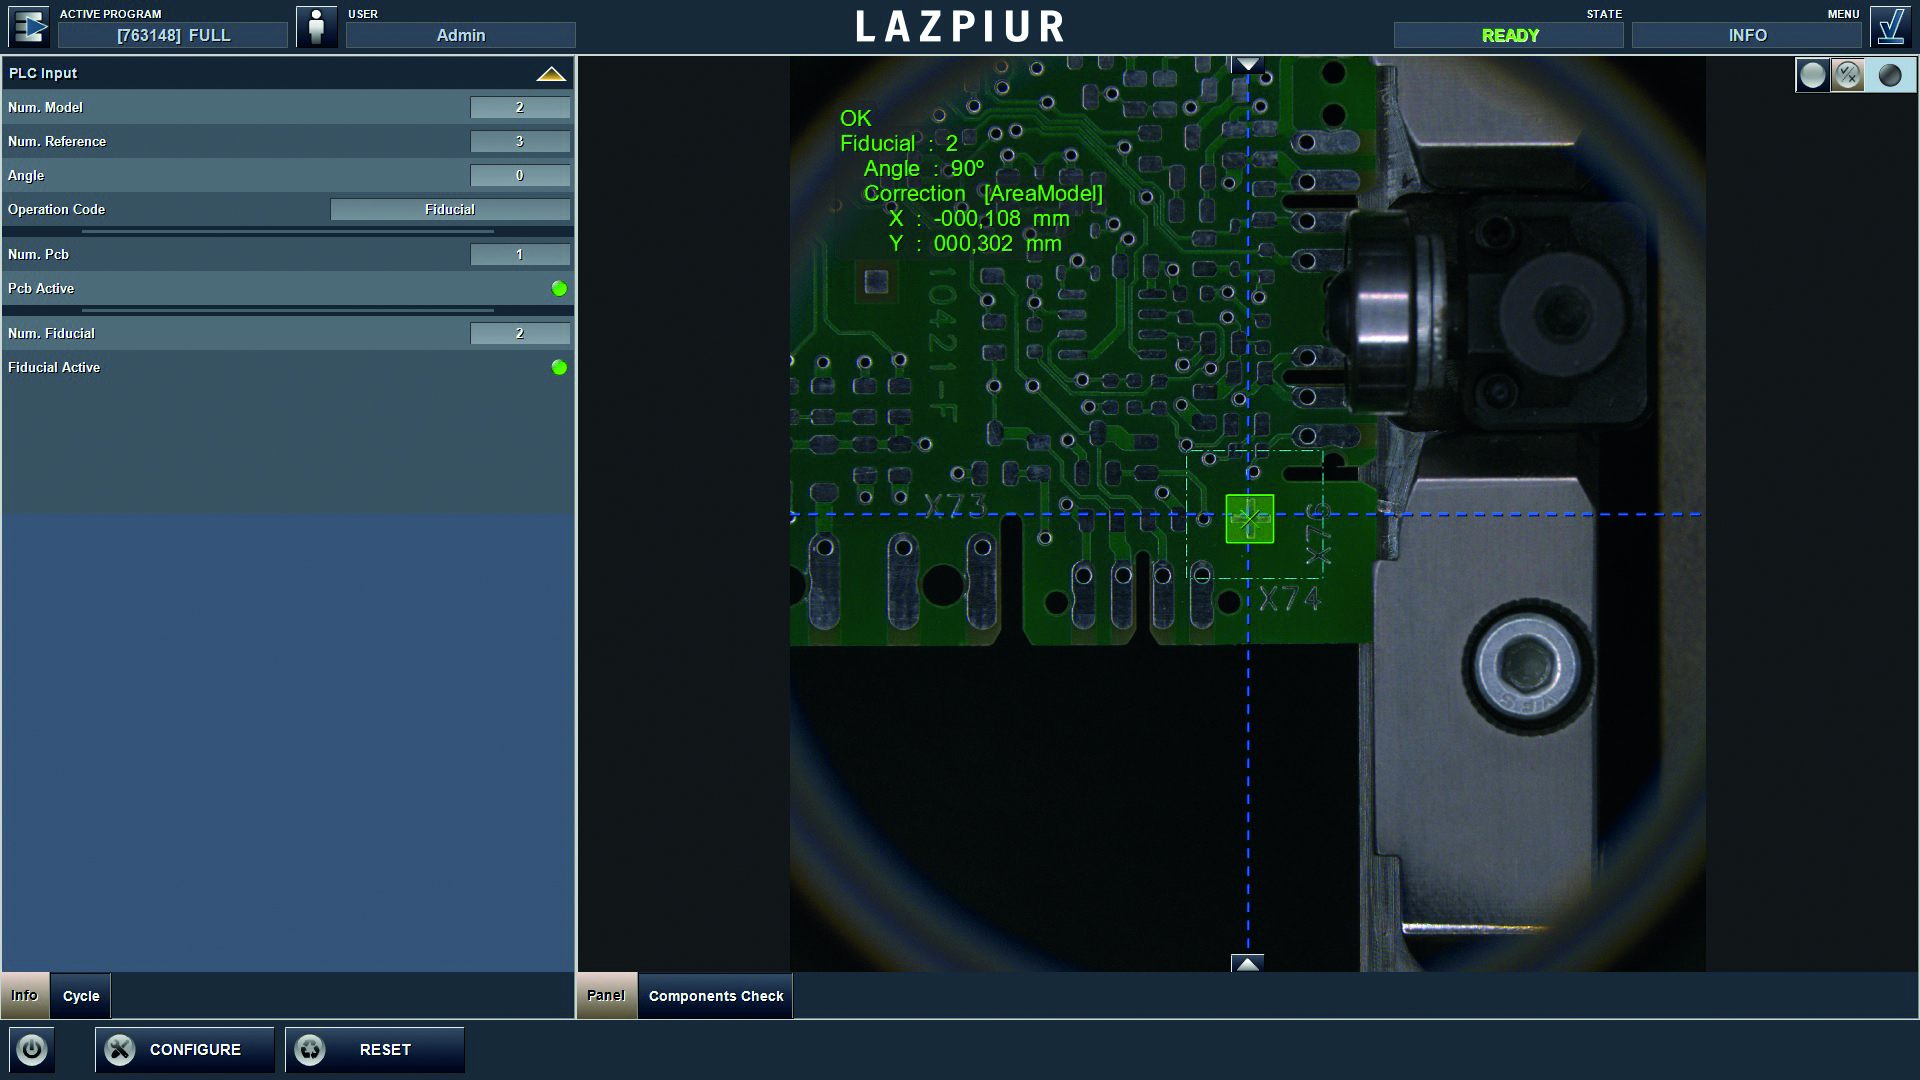
Task: Click the checkmark menu icon top-right
Action: click(x=1890, y=27)
